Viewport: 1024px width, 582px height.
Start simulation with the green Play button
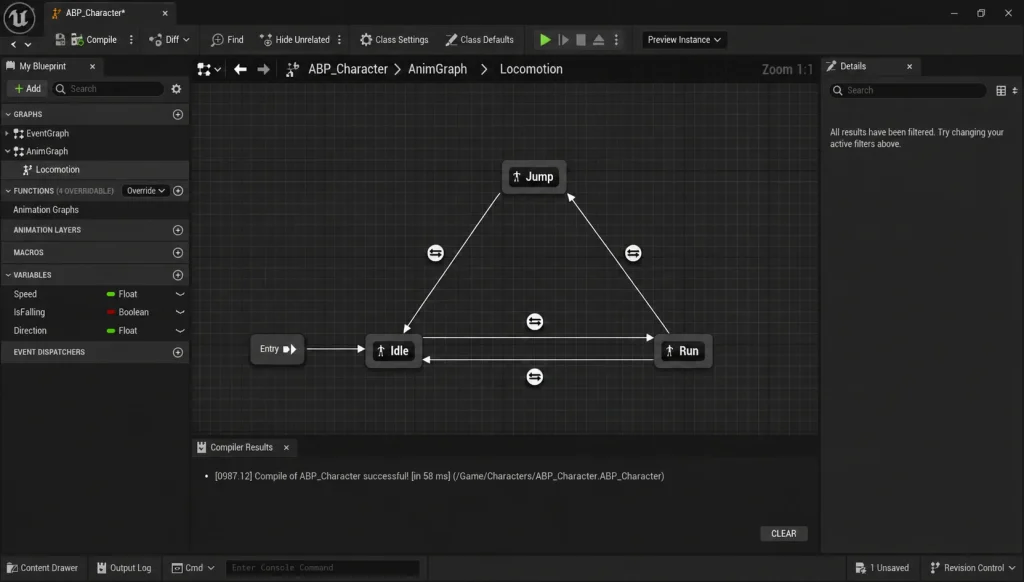point(545,40)
